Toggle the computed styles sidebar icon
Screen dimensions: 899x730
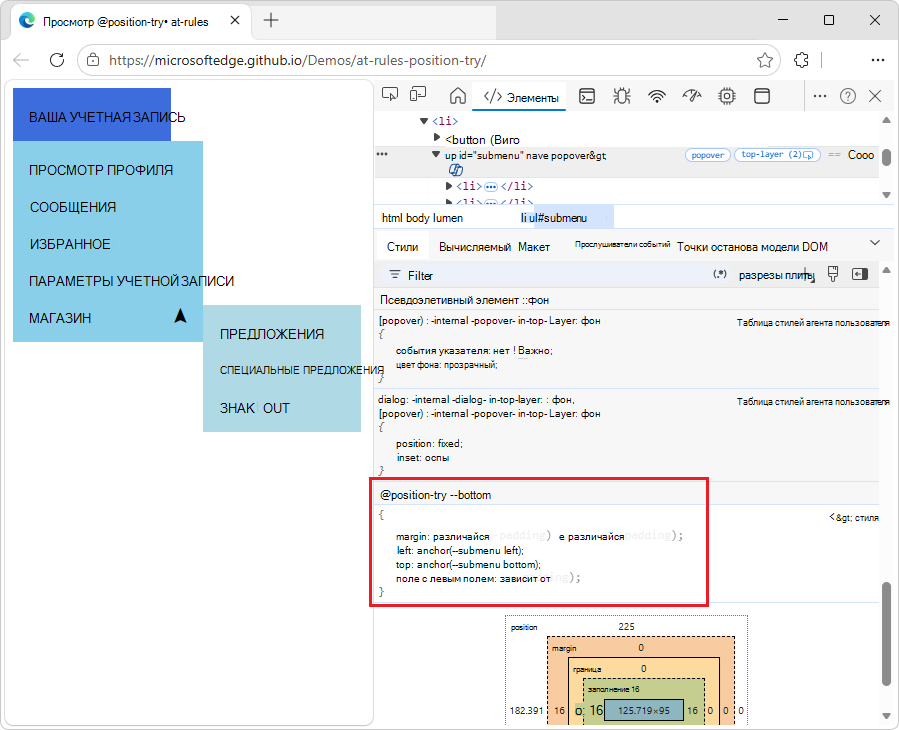(859, 274)
